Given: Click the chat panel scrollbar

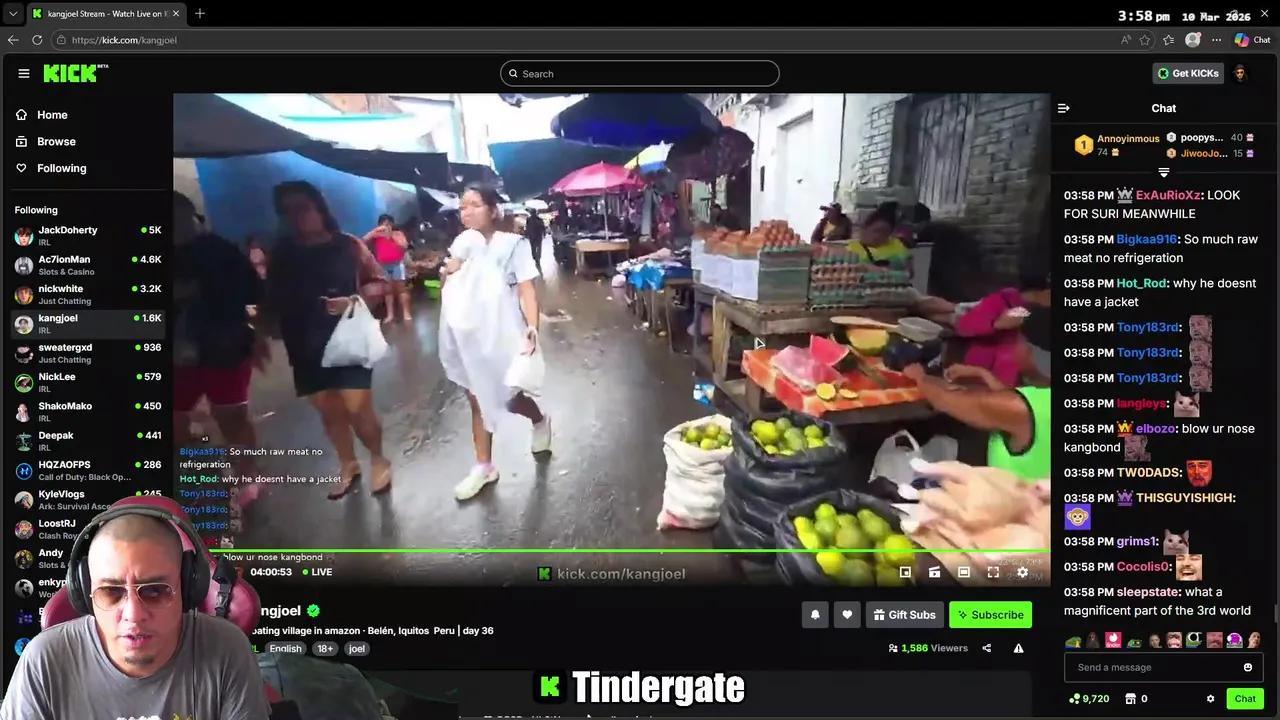Looking at the screenshot, I should tap(1276, 612).
